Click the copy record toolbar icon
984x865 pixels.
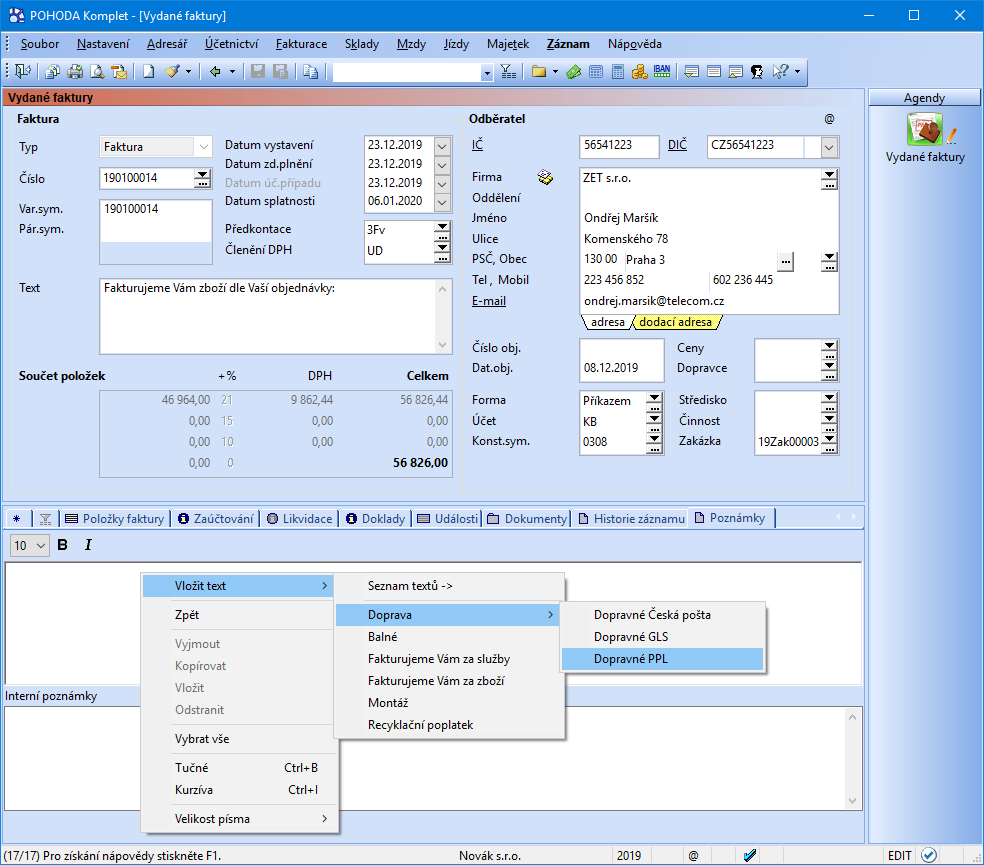[x=310, y=72]
